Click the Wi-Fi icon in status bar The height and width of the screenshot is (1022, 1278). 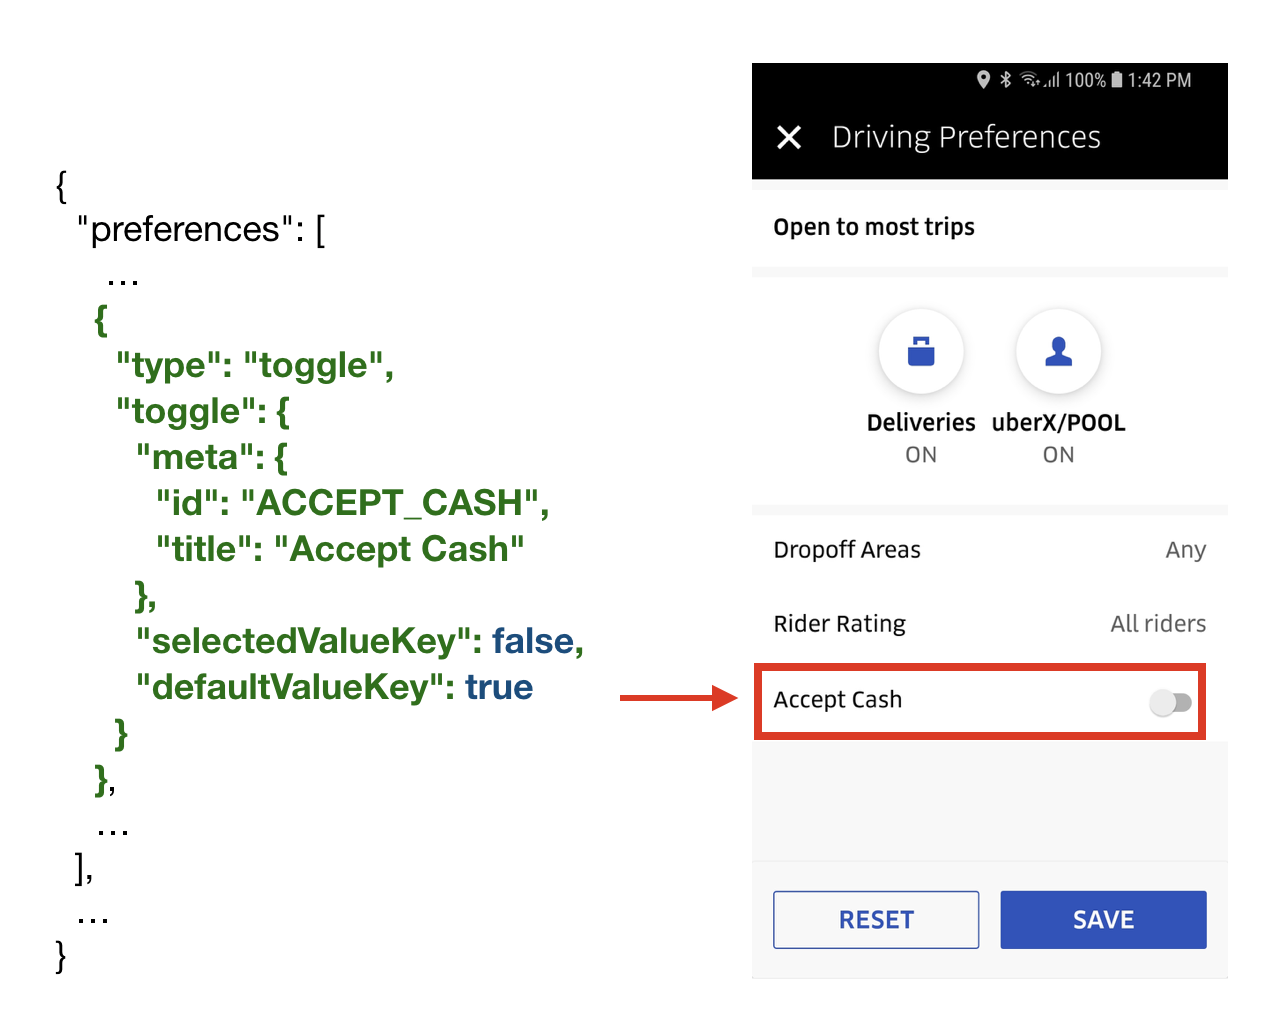(1030, 80)
